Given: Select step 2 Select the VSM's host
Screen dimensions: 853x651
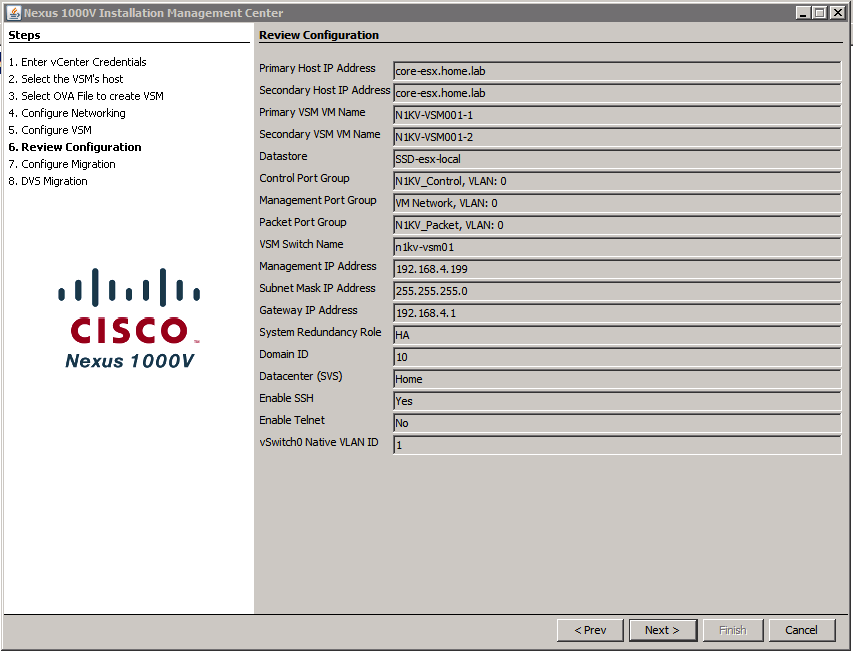Looking at the screenshot, I should click(x=66, y=79).
